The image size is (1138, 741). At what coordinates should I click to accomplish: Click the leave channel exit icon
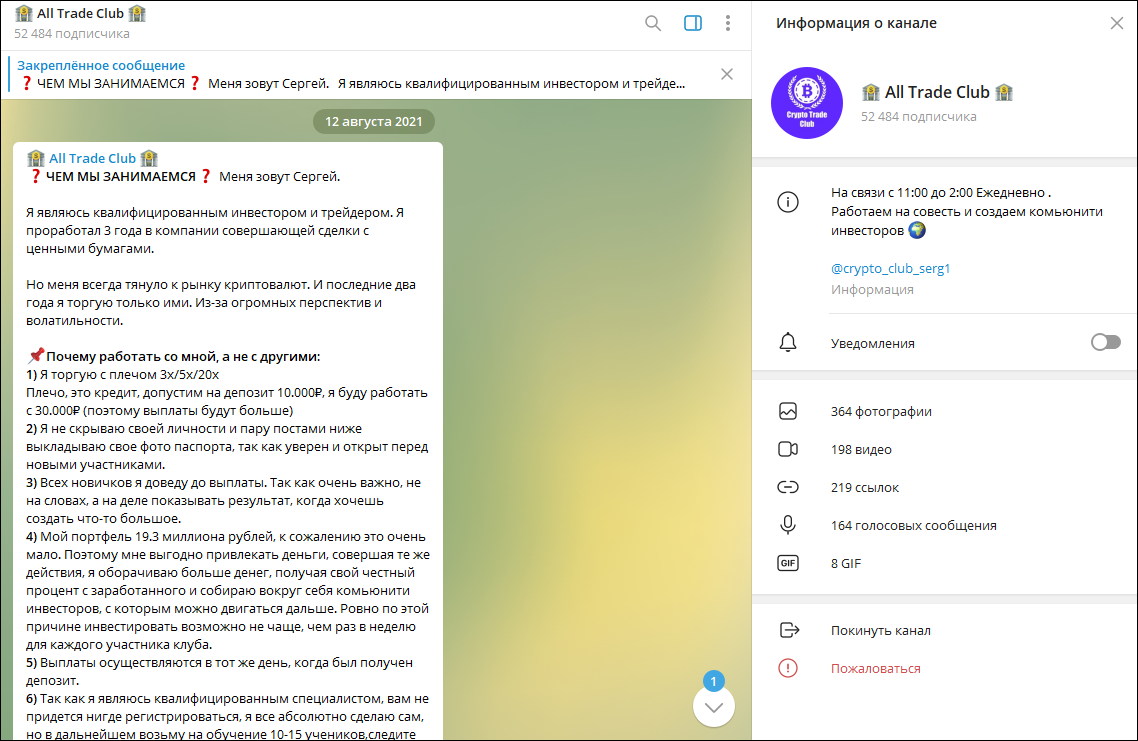tap(789, 630)
